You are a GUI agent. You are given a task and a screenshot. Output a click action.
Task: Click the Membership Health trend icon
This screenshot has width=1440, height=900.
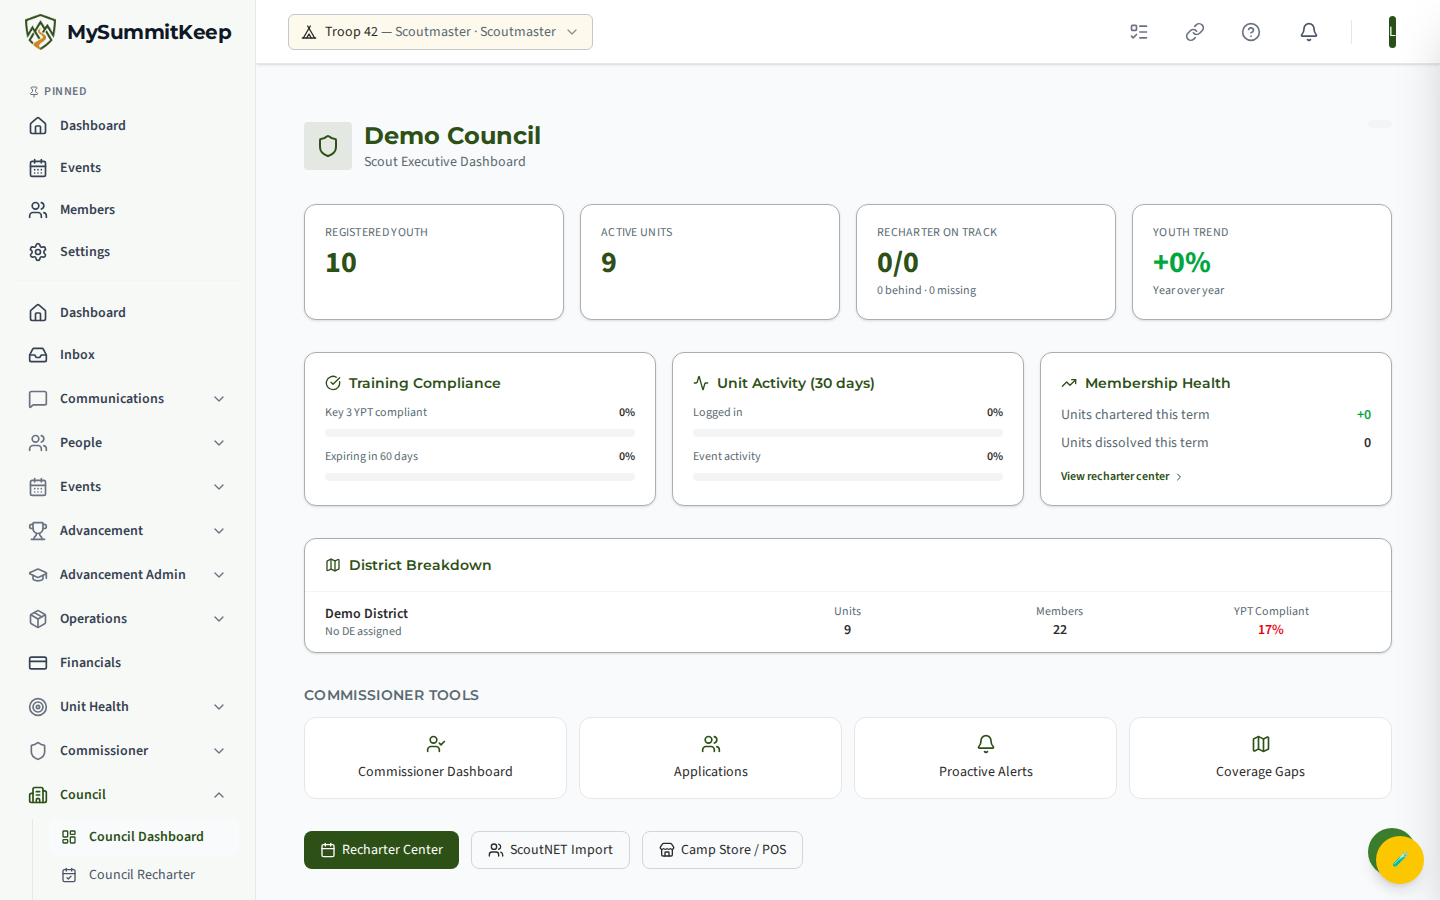1069,383
